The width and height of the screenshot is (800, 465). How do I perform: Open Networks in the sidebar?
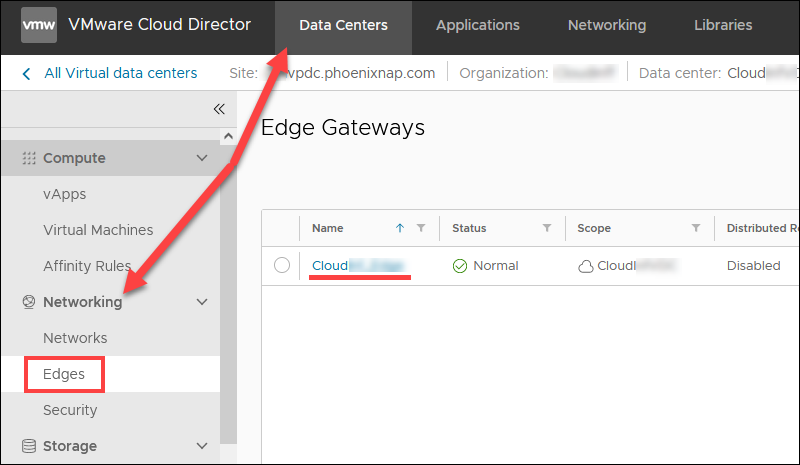[75, 338]
